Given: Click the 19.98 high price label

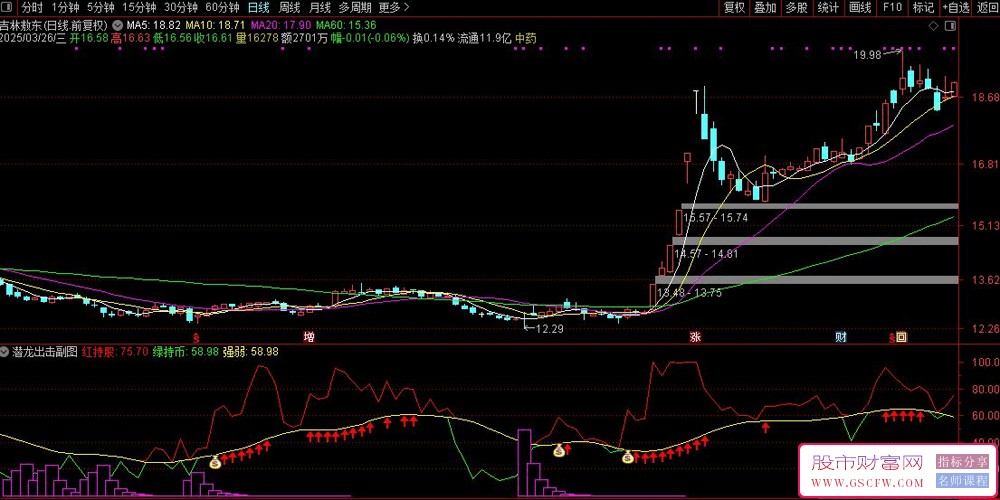Looking at the screenshot, I should [867, 55].
